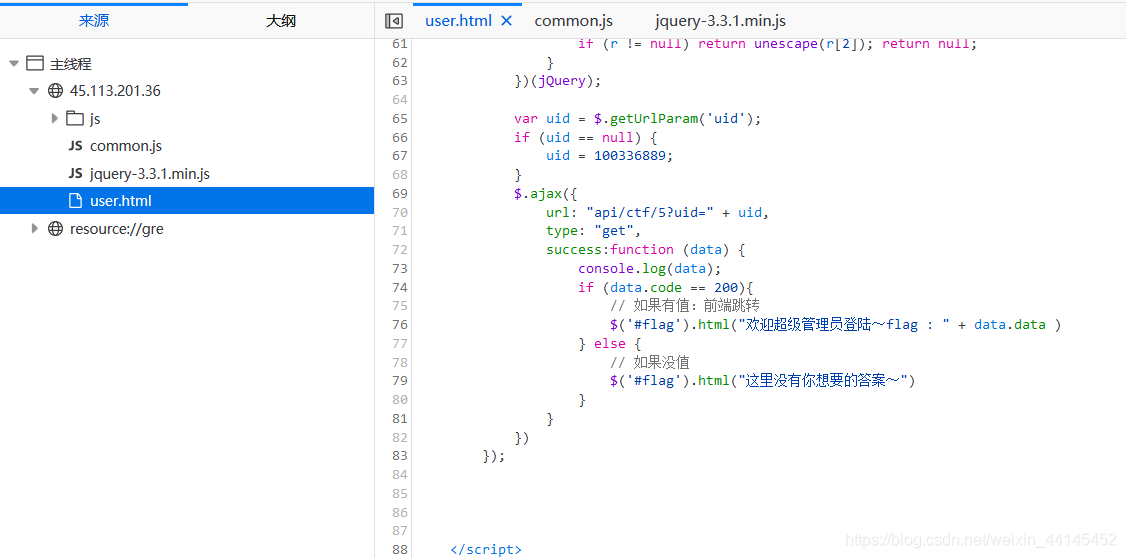Click the string 这里没有你想要的答案～
The width and height of the screenshot is (1126, 558).
(822, 381)
